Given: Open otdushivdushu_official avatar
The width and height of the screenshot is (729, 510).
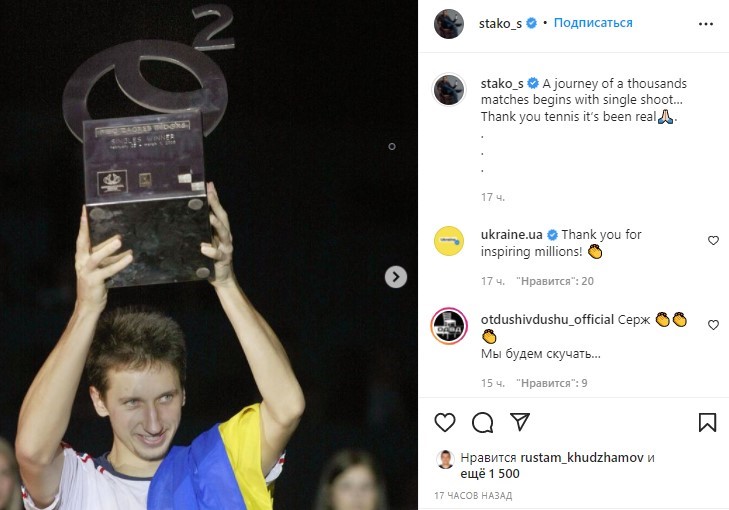Looking at the screenshot, I should [x=449, y=325].
